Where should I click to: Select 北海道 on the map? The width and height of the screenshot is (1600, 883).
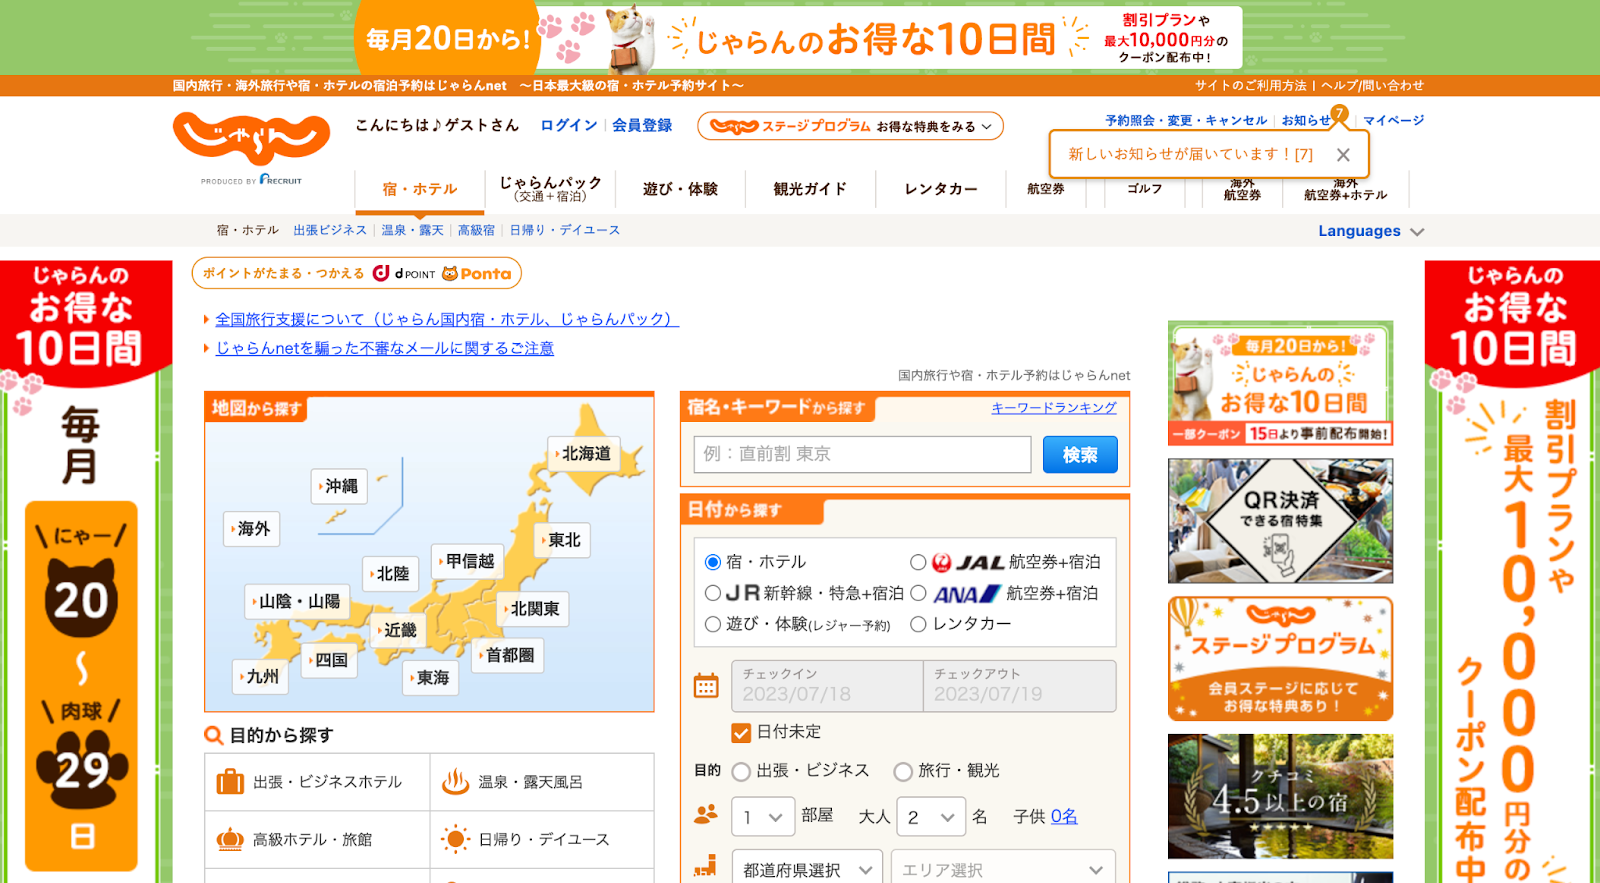[585, 454]
